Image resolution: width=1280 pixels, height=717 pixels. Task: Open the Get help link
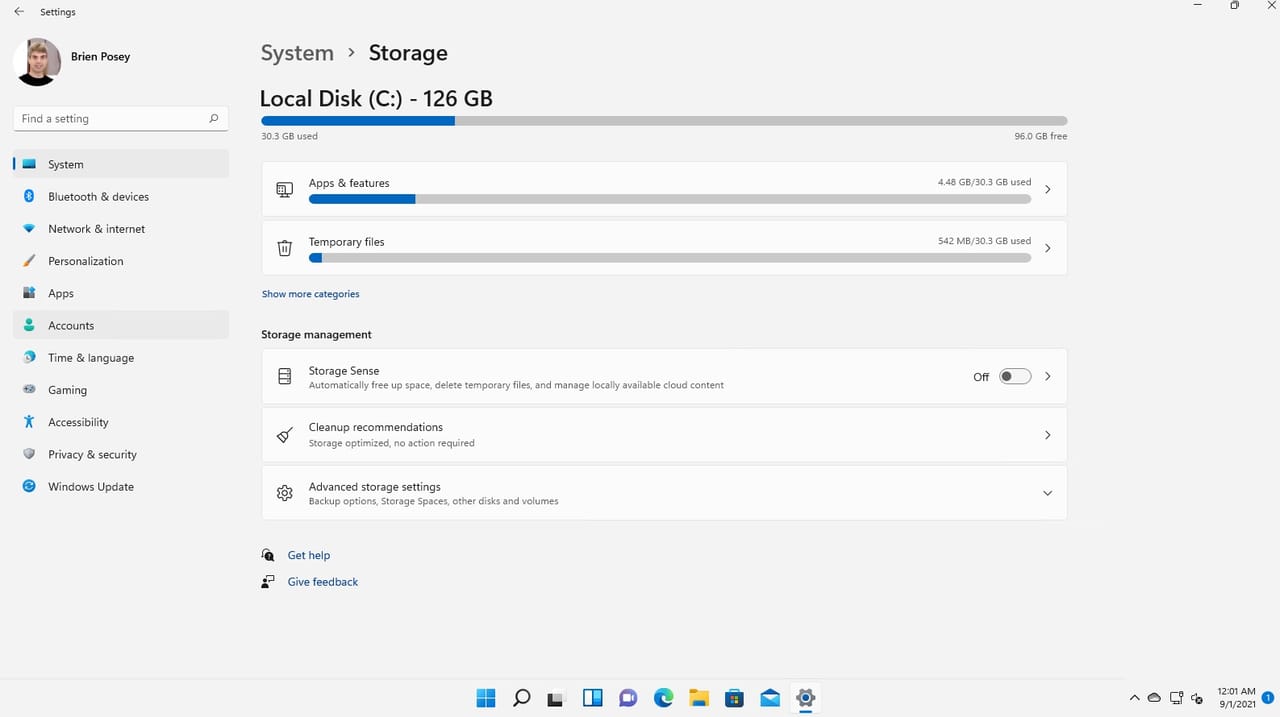pyautogui.click(x=308, y=555)
